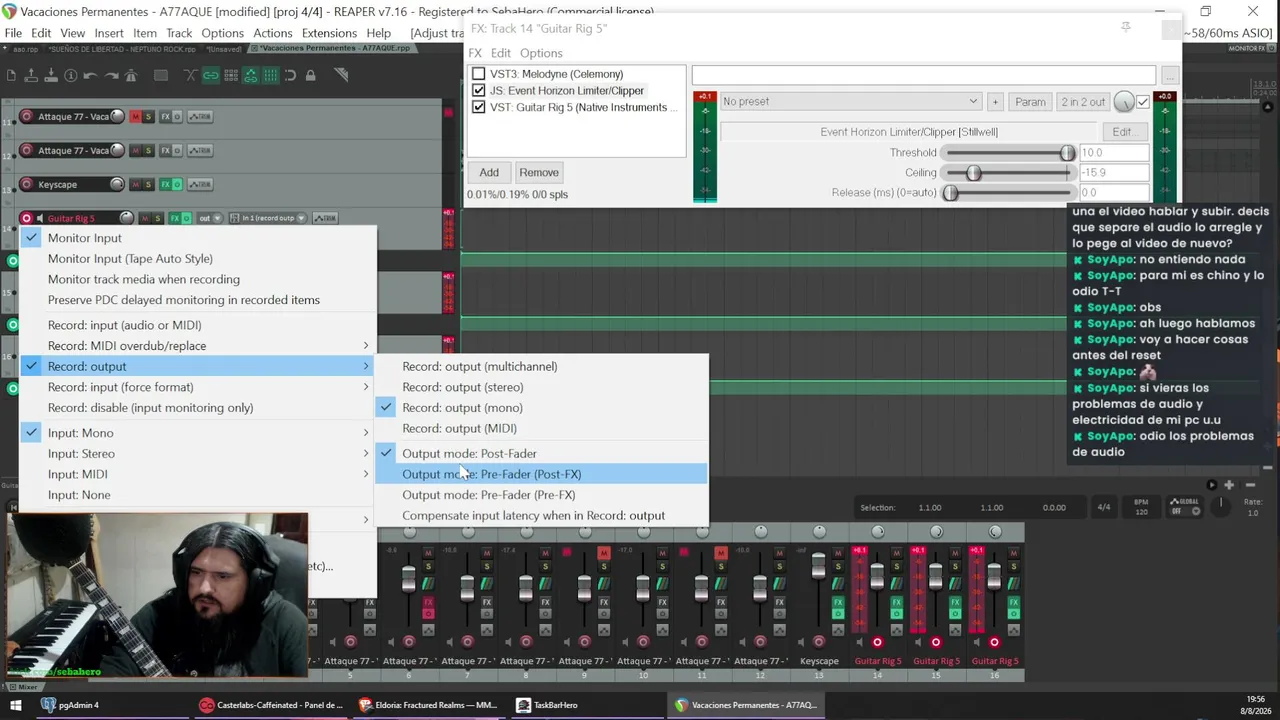This screenshot has height=720, width=1280.
Task: Click the Open Project toolbar icon
Action: [31, 75]
